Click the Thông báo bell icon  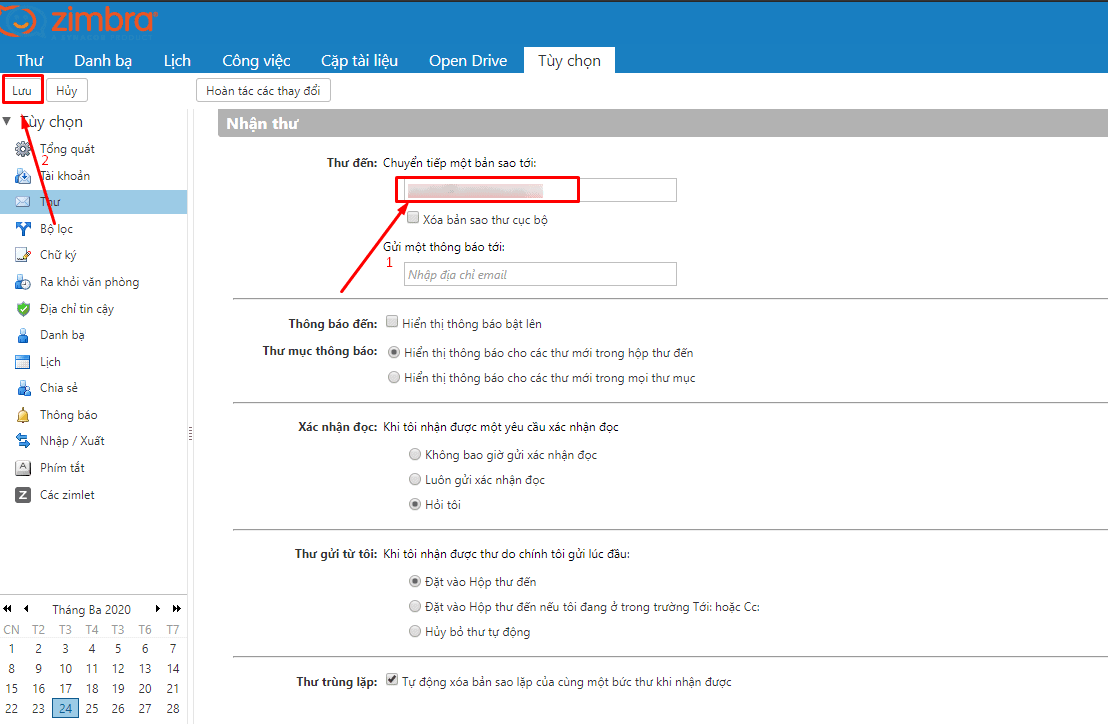23,415
